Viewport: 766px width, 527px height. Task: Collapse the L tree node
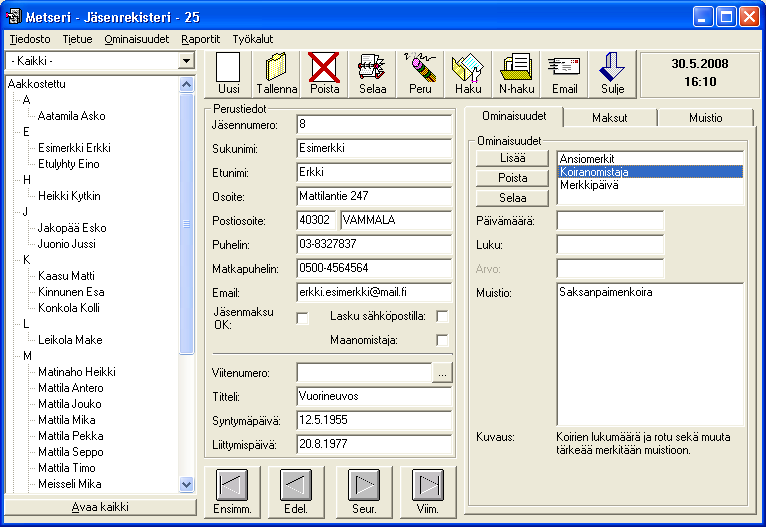click(26, 324)
